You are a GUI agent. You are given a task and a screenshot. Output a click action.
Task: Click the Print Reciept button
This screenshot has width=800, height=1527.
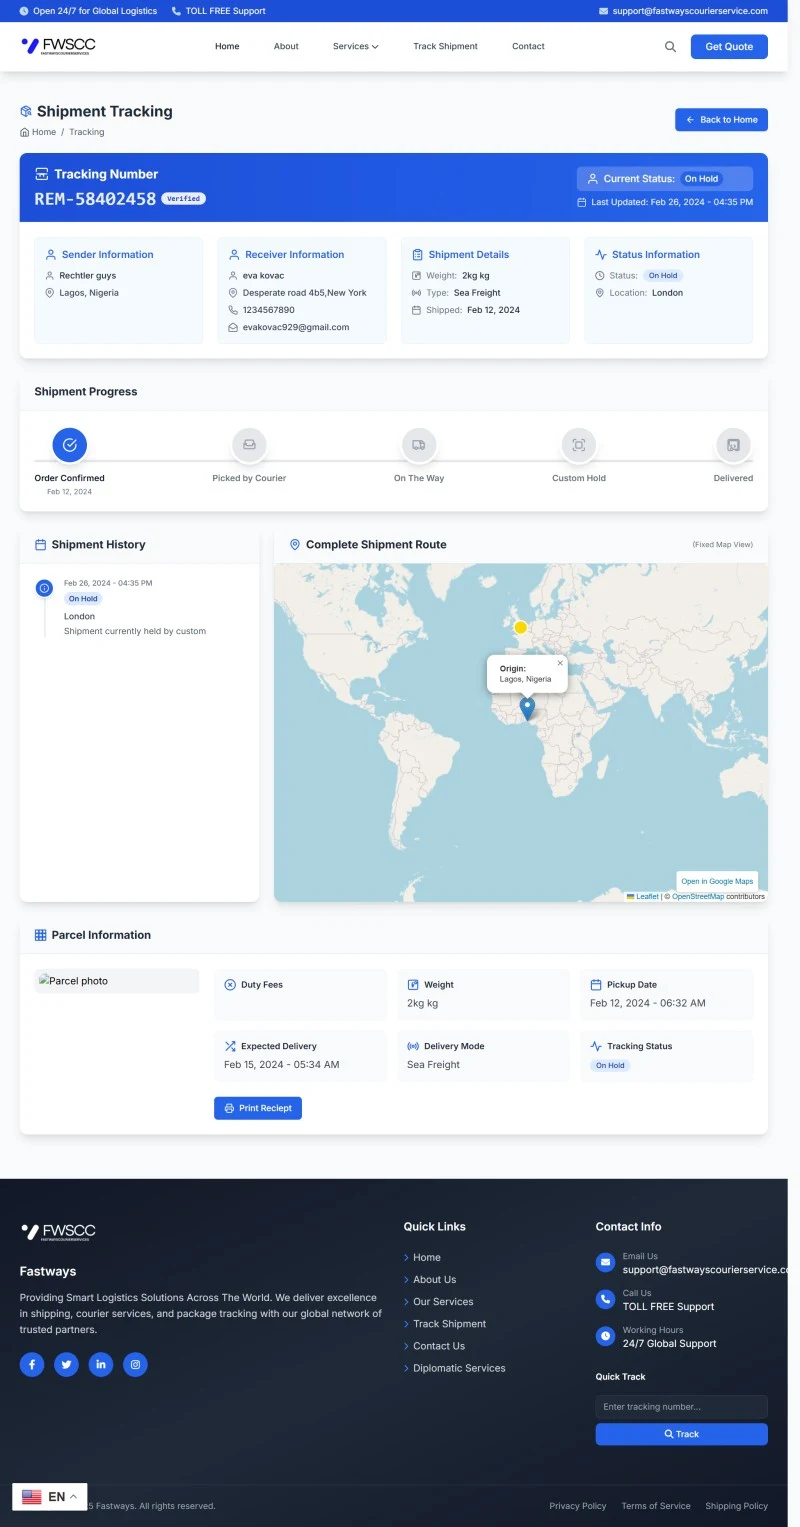(258, 1108)
